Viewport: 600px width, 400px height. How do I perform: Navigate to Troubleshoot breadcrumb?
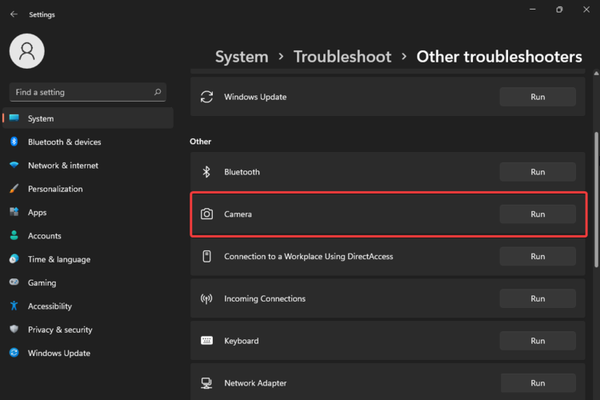point(342,57)
